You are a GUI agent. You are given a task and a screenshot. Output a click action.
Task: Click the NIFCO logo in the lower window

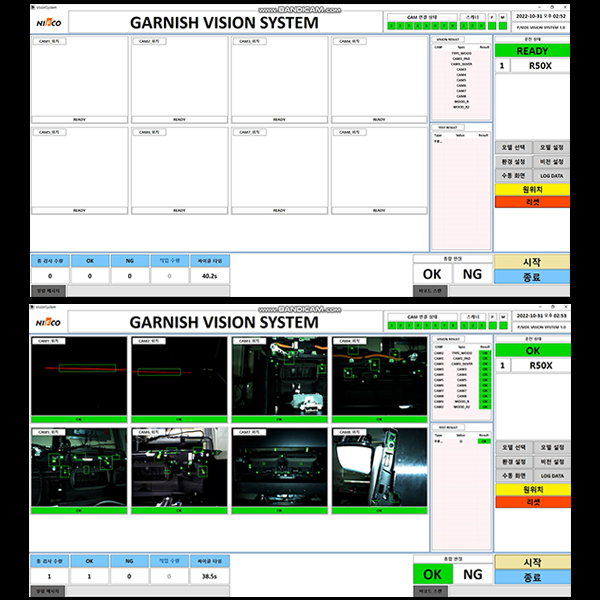(48, 322)
